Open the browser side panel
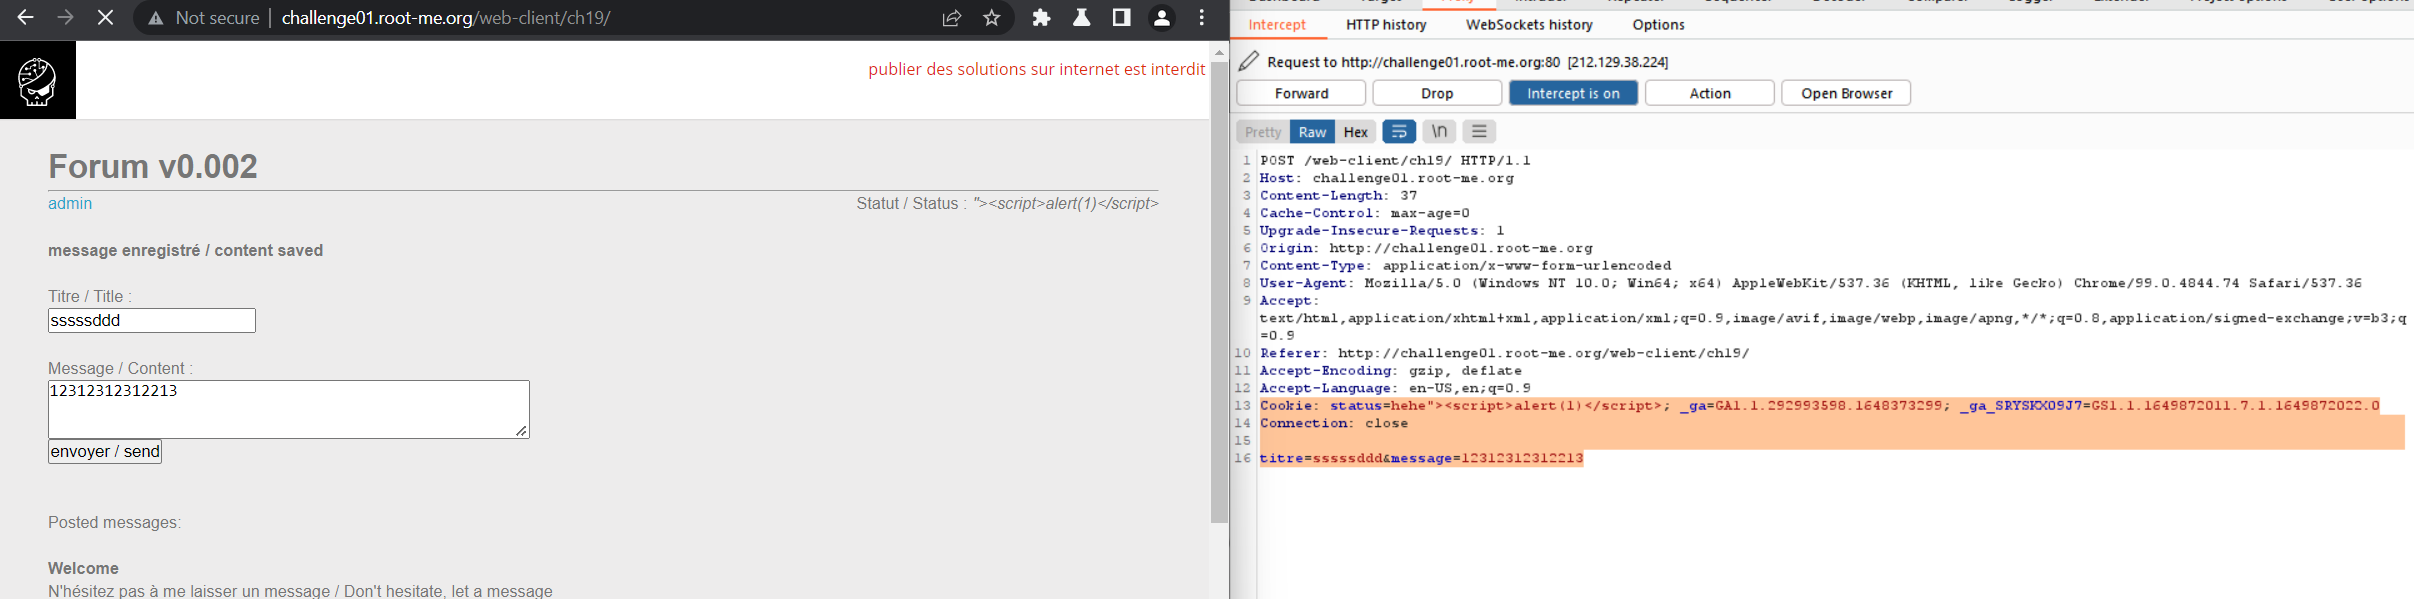Viewport: 2414px width, 599px height. (1122, 18)
